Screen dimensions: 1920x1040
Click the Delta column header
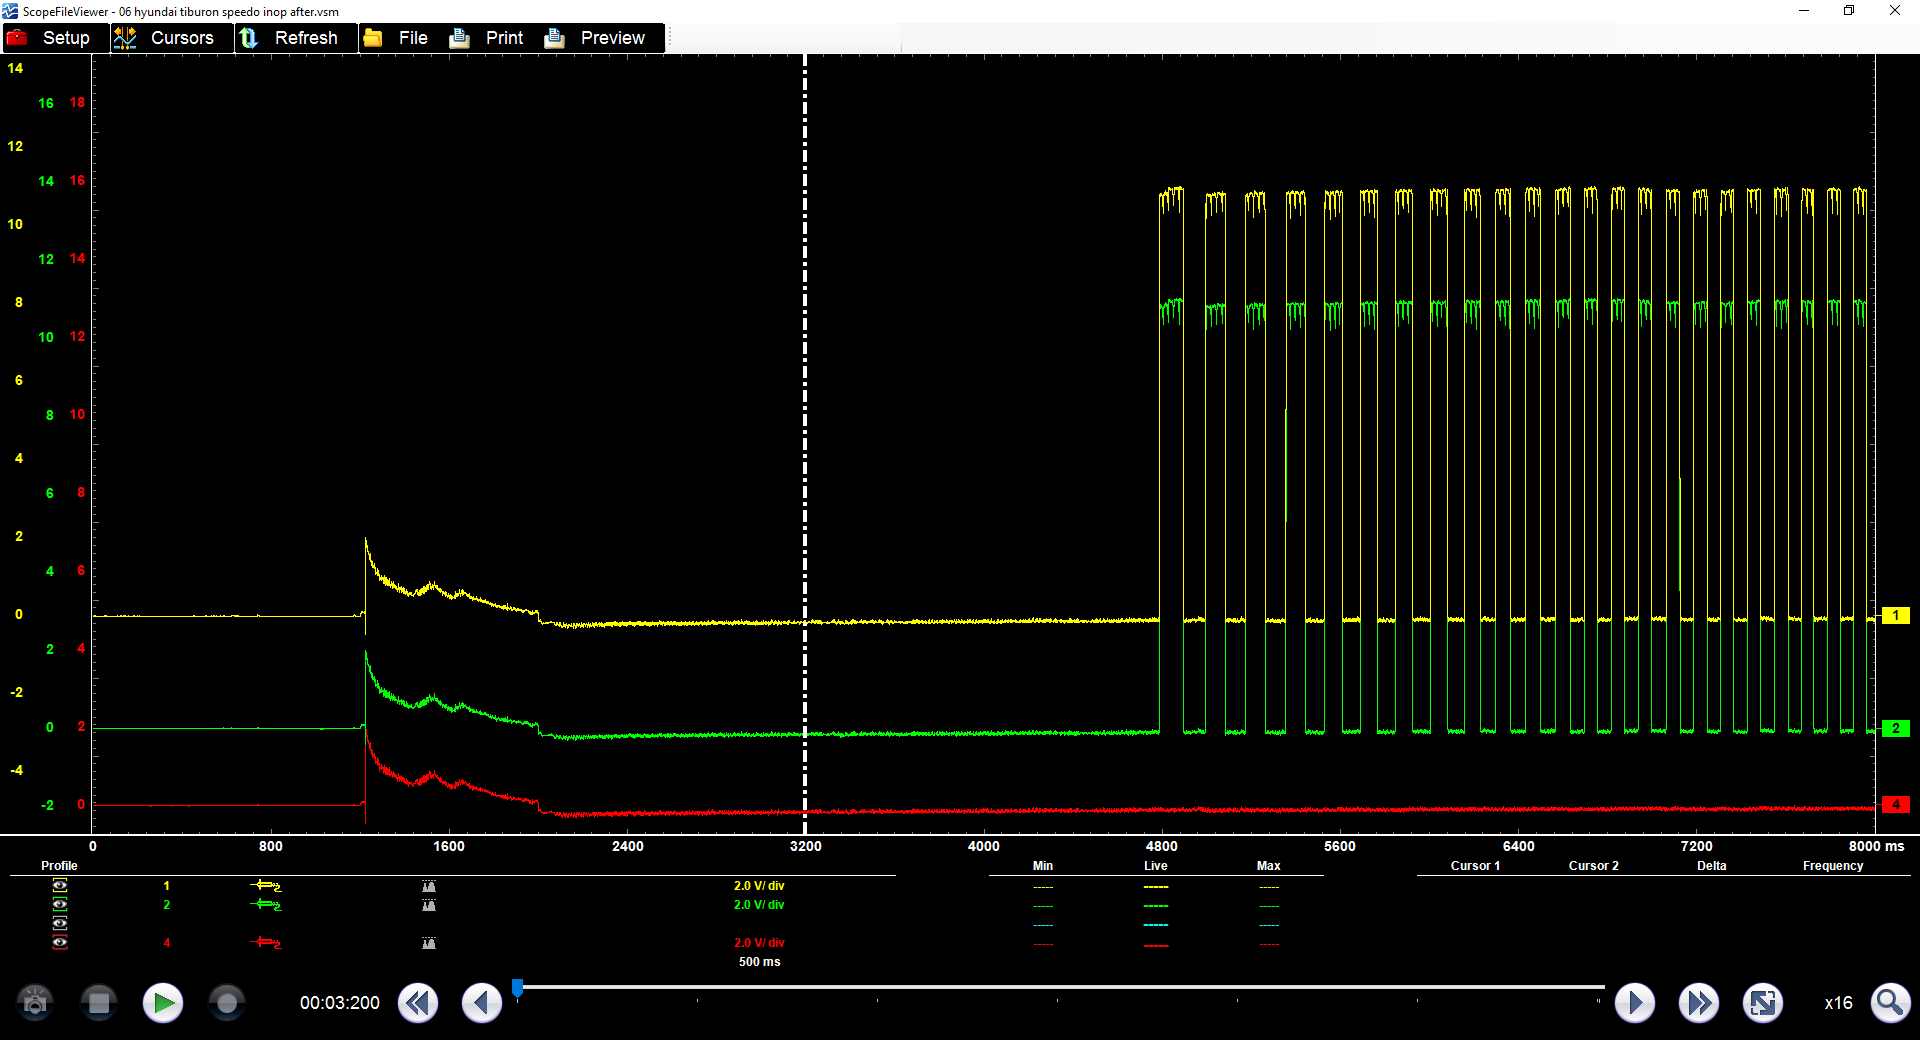[1712, 866]
